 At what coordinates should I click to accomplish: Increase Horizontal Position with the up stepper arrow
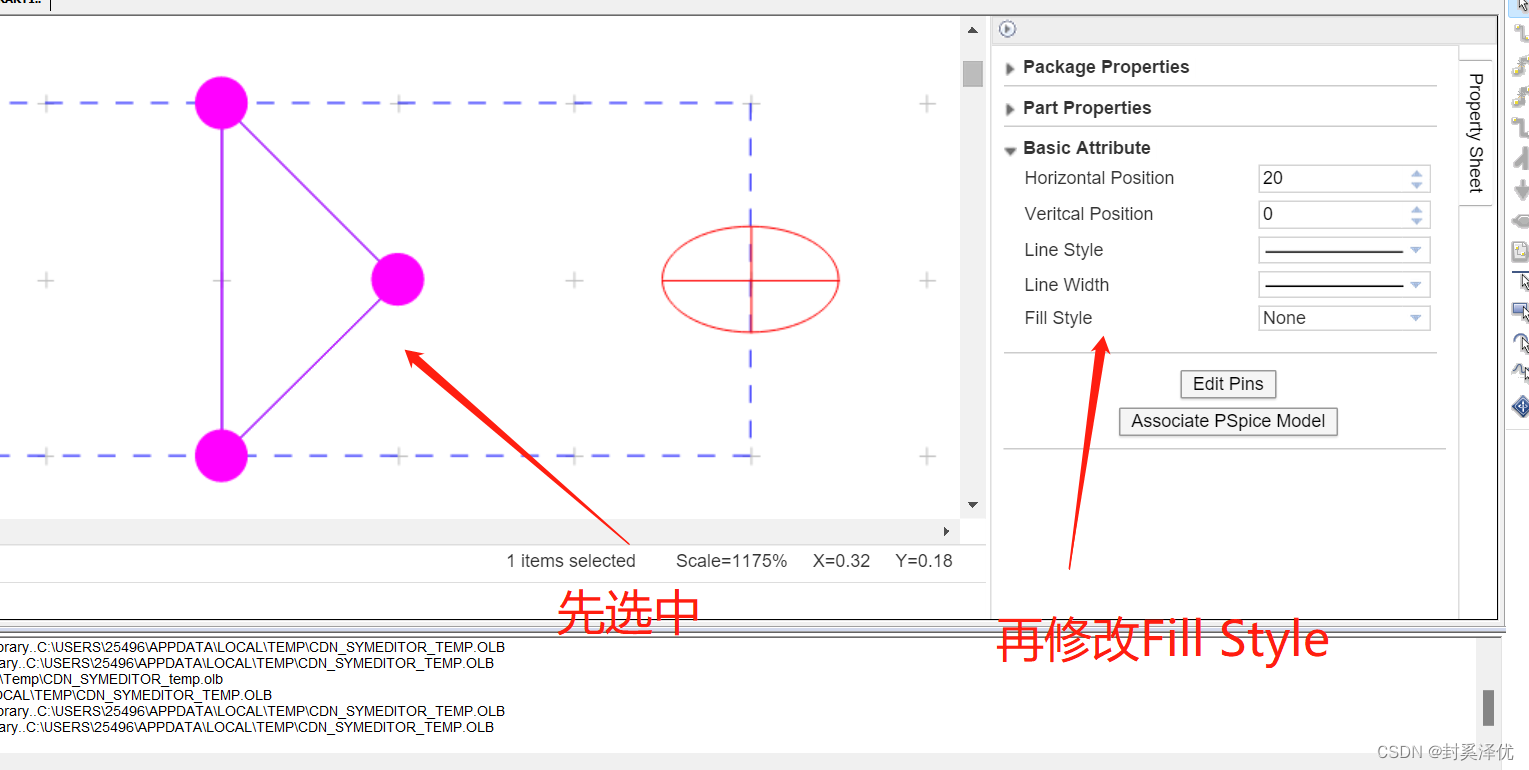pos(1416,173)
